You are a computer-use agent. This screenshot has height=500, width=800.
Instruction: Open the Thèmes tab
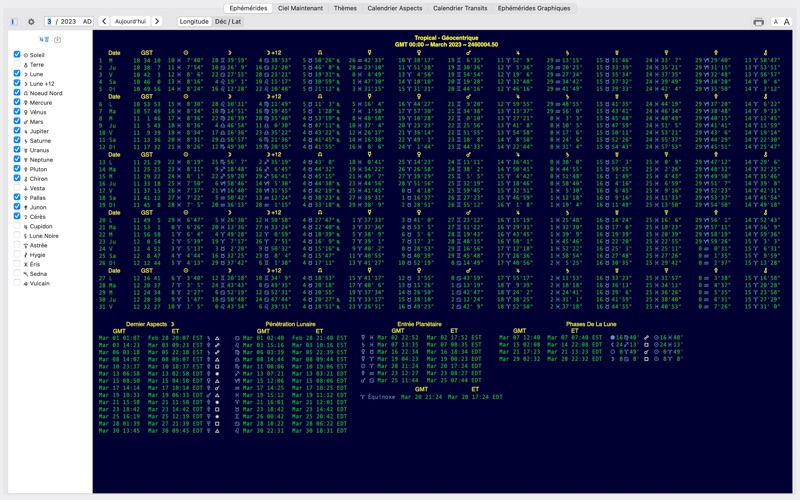(345, 8)
